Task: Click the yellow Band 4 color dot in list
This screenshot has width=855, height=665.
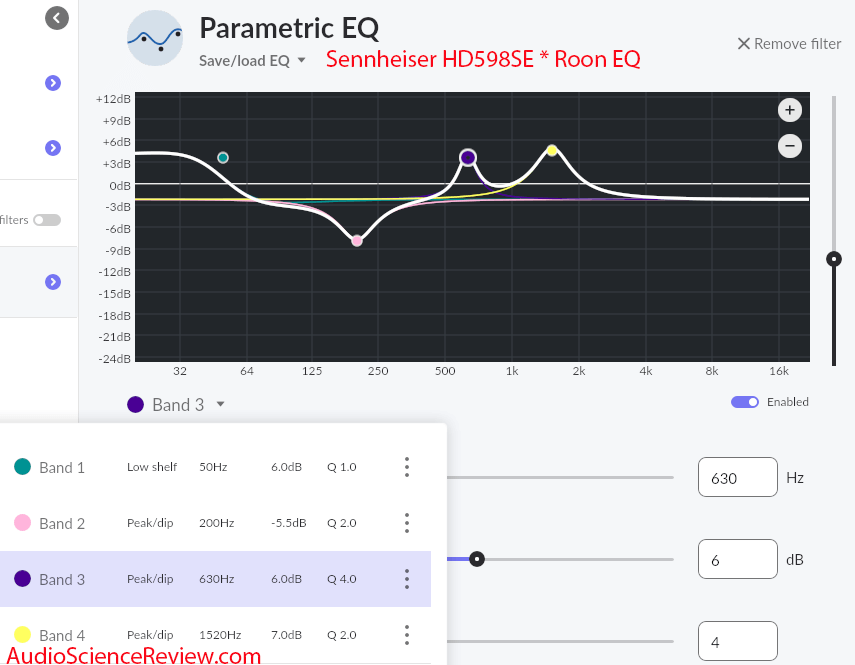Action: pyautogui.click(x=22, y=634)
